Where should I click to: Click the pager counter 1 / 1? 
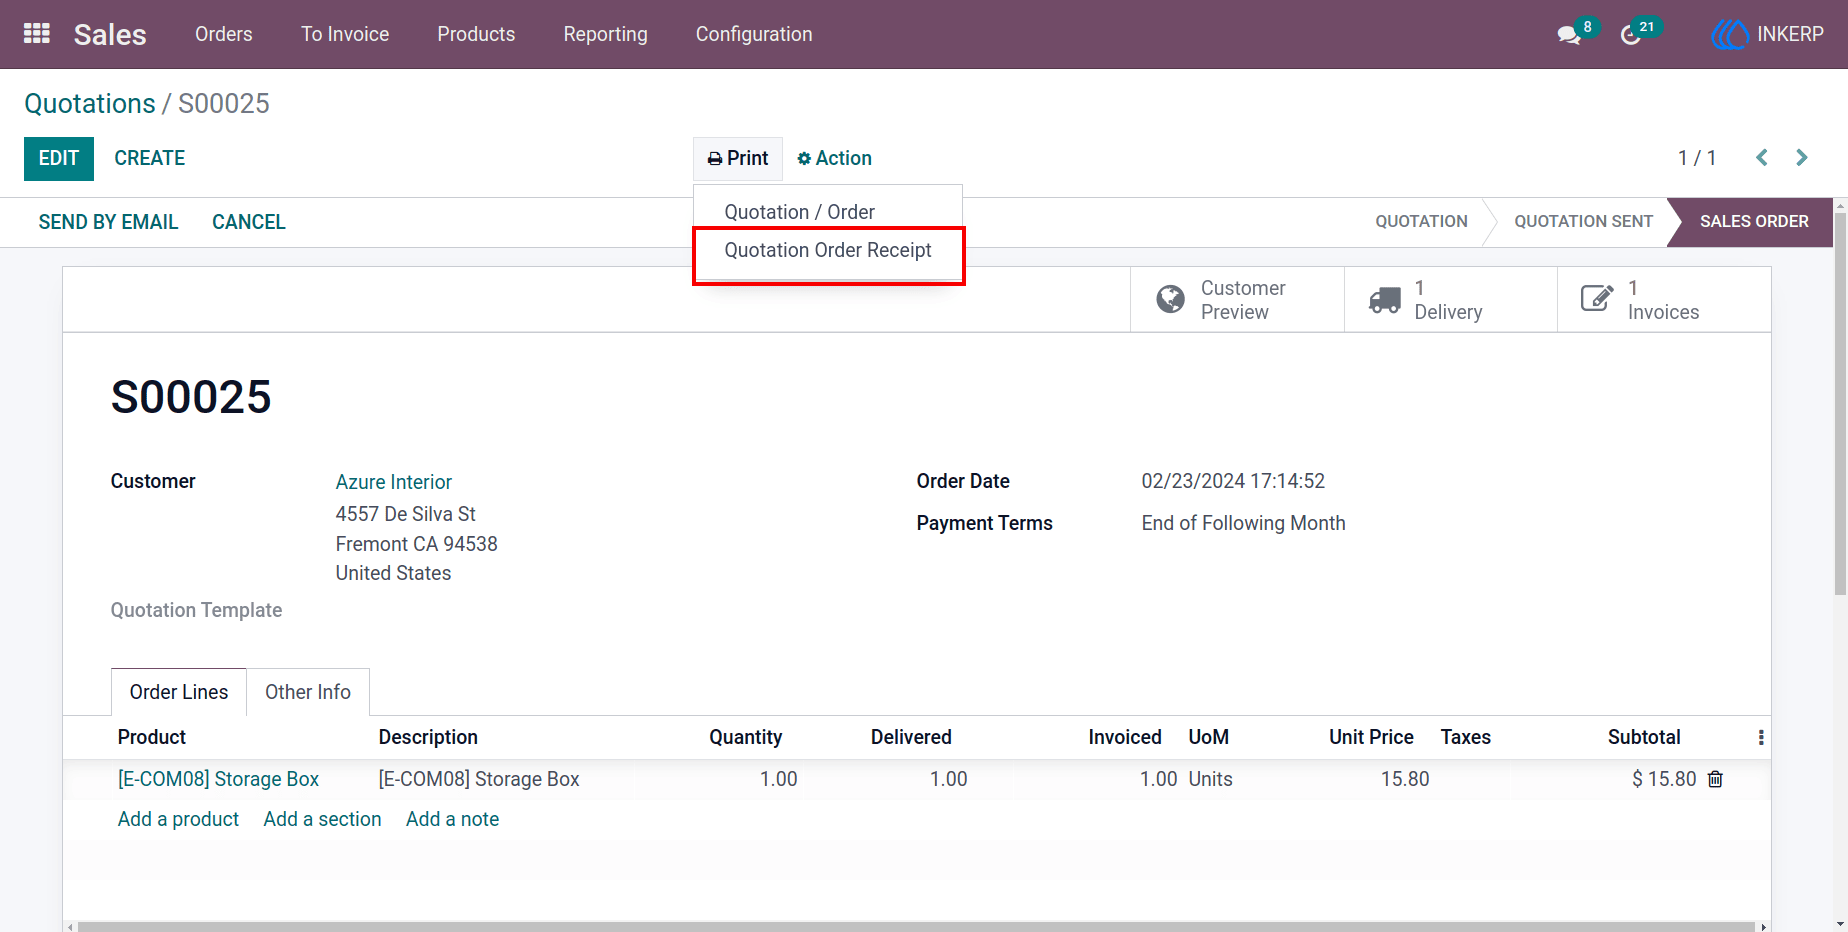click(1697, 158)
